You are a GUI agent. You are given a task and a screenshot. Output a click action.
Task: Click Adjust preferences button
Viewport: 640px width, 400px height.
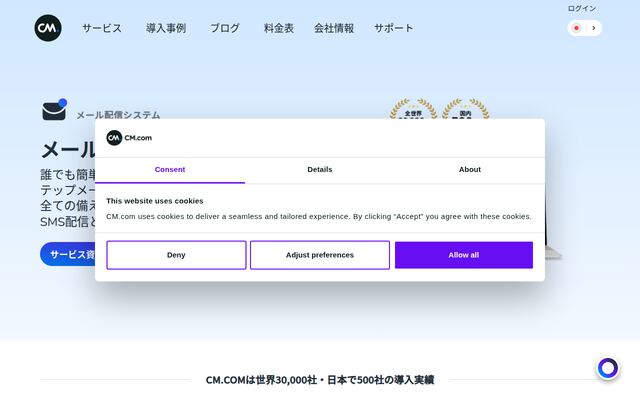coord(320,255)
